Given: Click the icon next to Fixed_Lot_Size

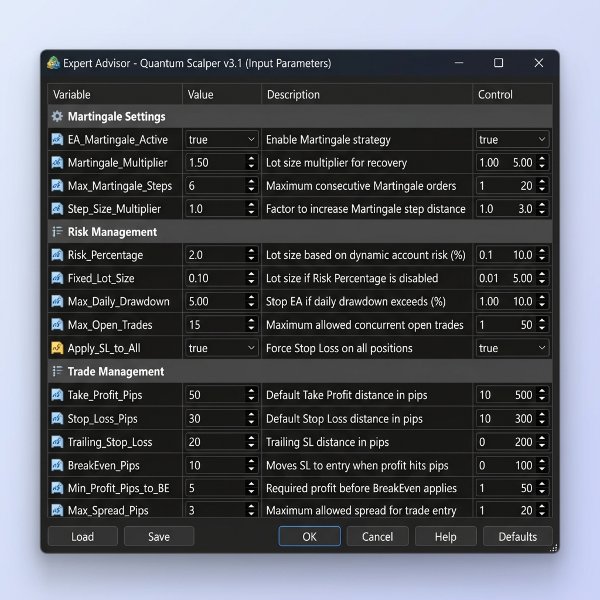Looking at the screenshot, I should [57, 278].
